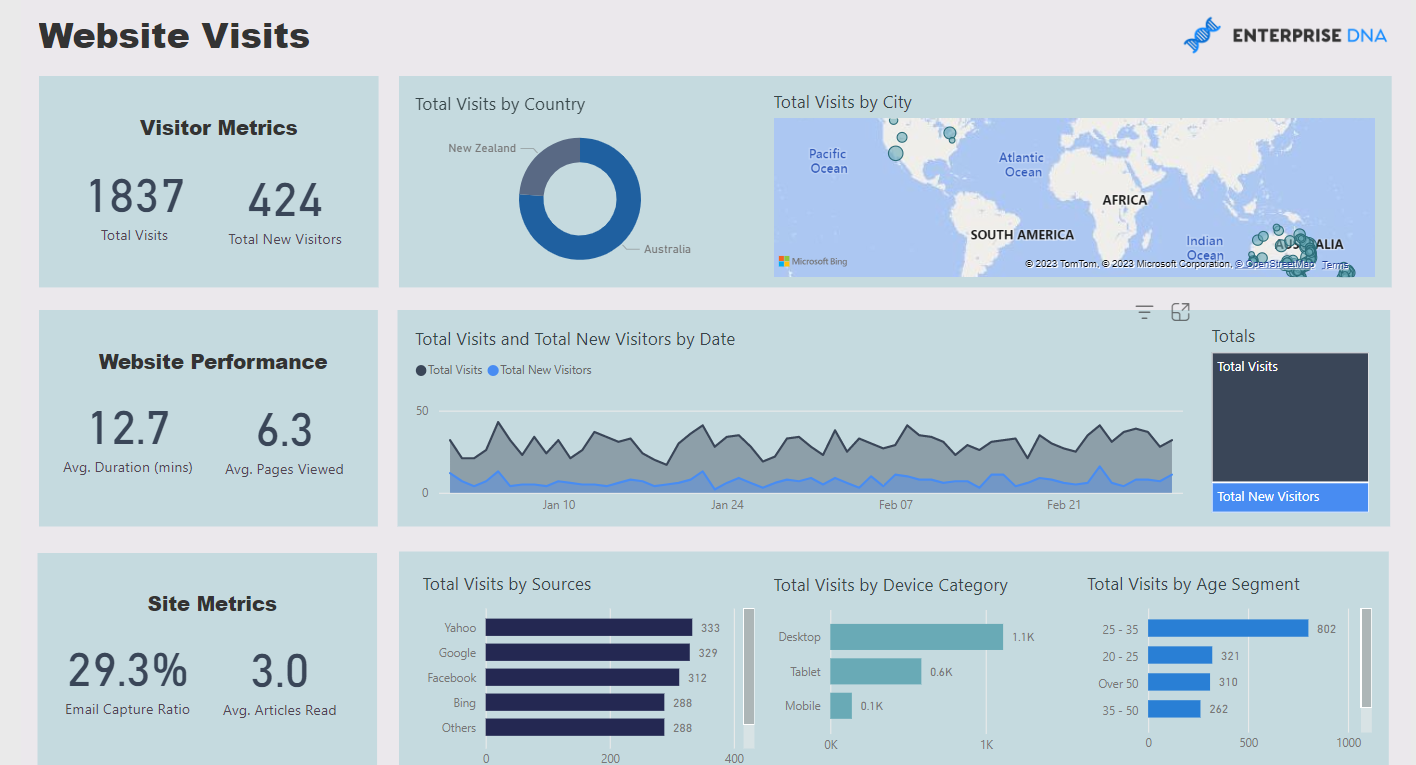Select the Desktop bar in Device Category
Image resolution: width=1416 pixels, height=765 pixels.
[x=916, y=637]
